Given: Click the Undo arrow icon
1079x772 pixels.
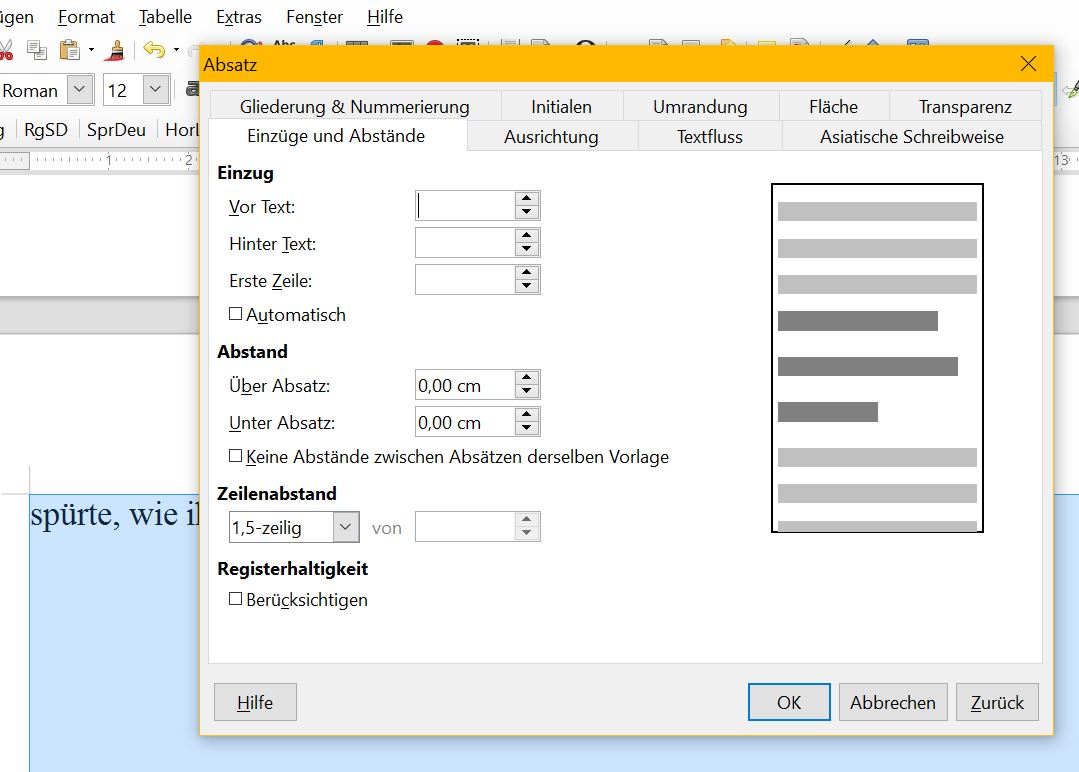Looking at the screenshot, I should click(153, 49).
